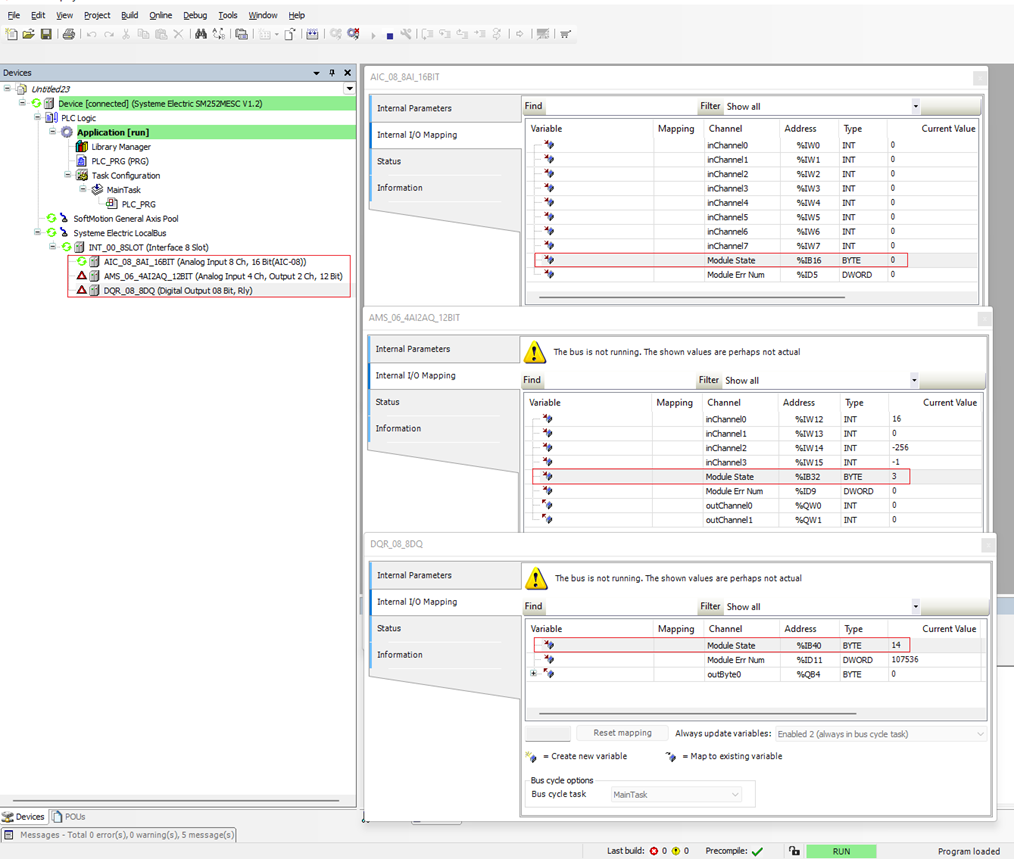Collapse the Task Configuration tree node
Screen dimensions: 1014x859
68,176
